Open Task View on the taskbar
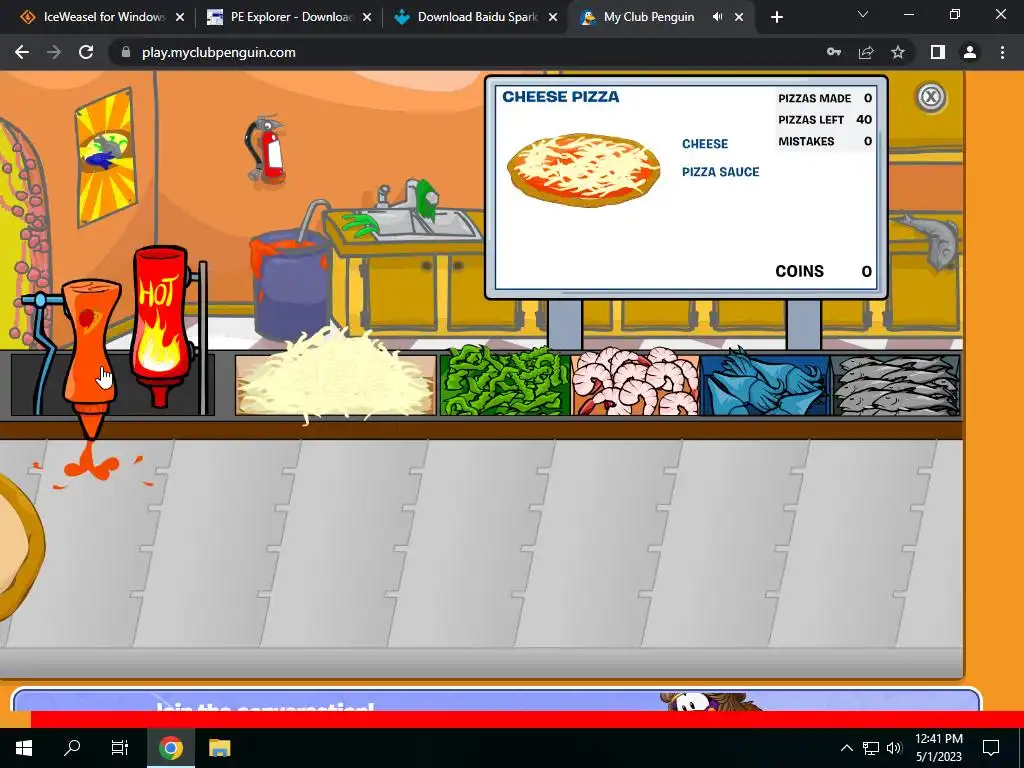The image size is (1024, 768). coord(120,748)
